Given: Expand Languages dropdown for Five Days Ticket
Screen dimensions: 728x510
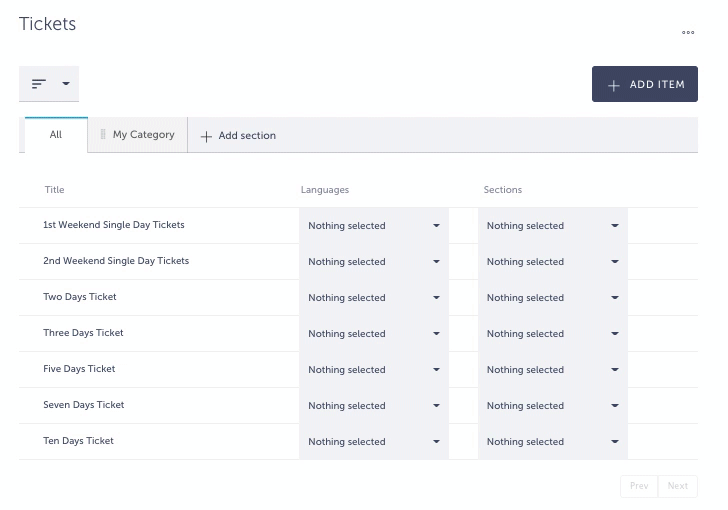Looking at the screenshot, I should (x=374, y=370).
